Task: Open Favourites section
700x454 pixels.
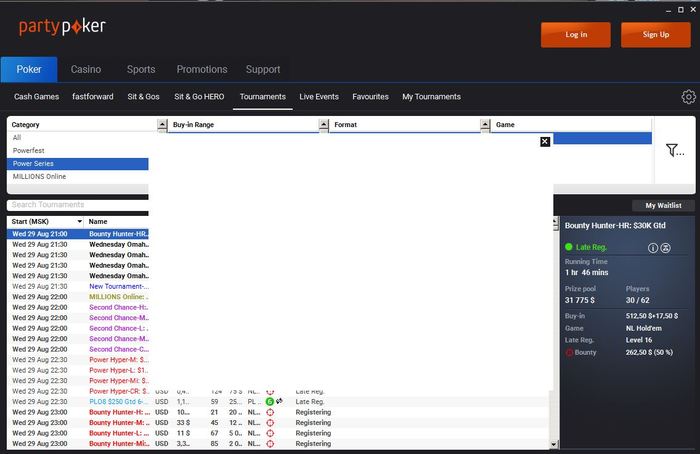Action: 370,96
